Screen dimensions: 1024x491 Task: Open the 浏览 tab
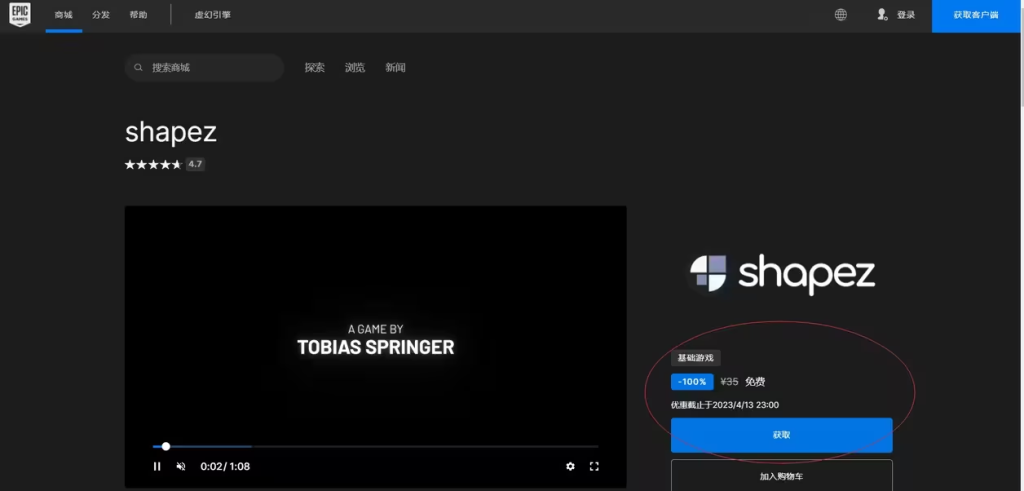click(x=355, y=67)
